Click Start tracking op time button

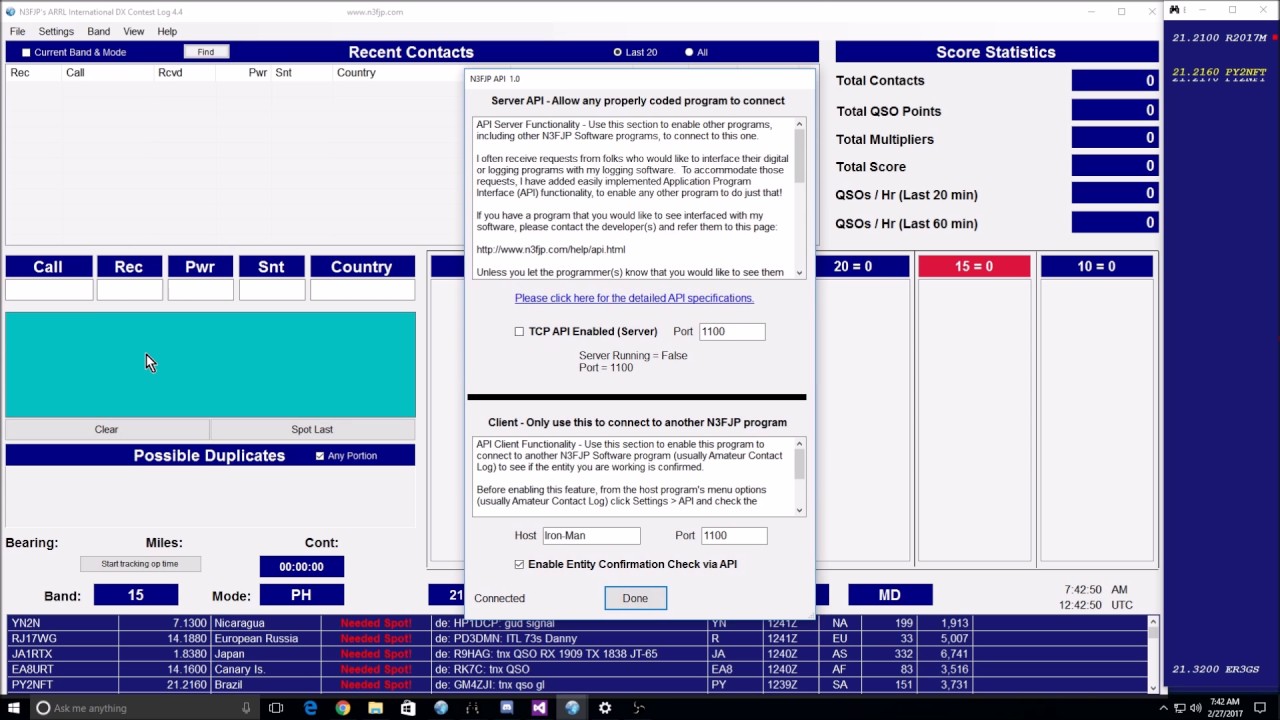click(x=140, y=564)
